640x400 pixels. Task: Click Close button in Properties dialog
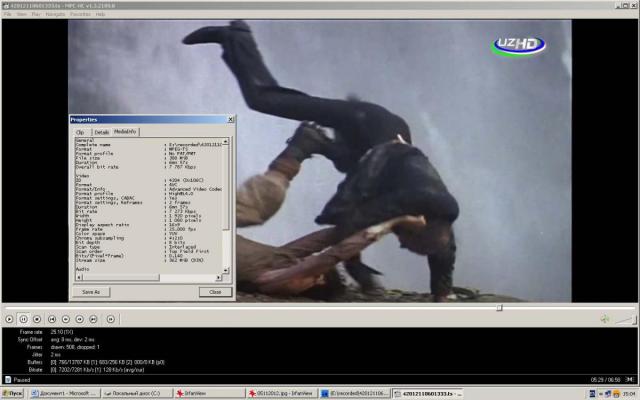pyautogui.click(x=213, y=292)
